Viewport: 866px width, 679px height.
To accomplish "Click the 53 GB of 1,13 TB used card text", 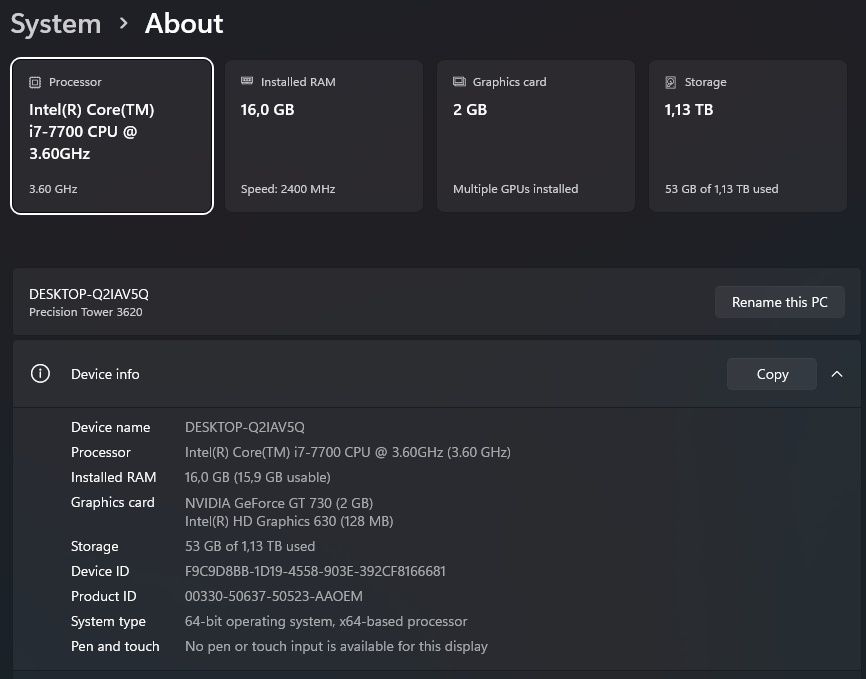I will [721, 189].
